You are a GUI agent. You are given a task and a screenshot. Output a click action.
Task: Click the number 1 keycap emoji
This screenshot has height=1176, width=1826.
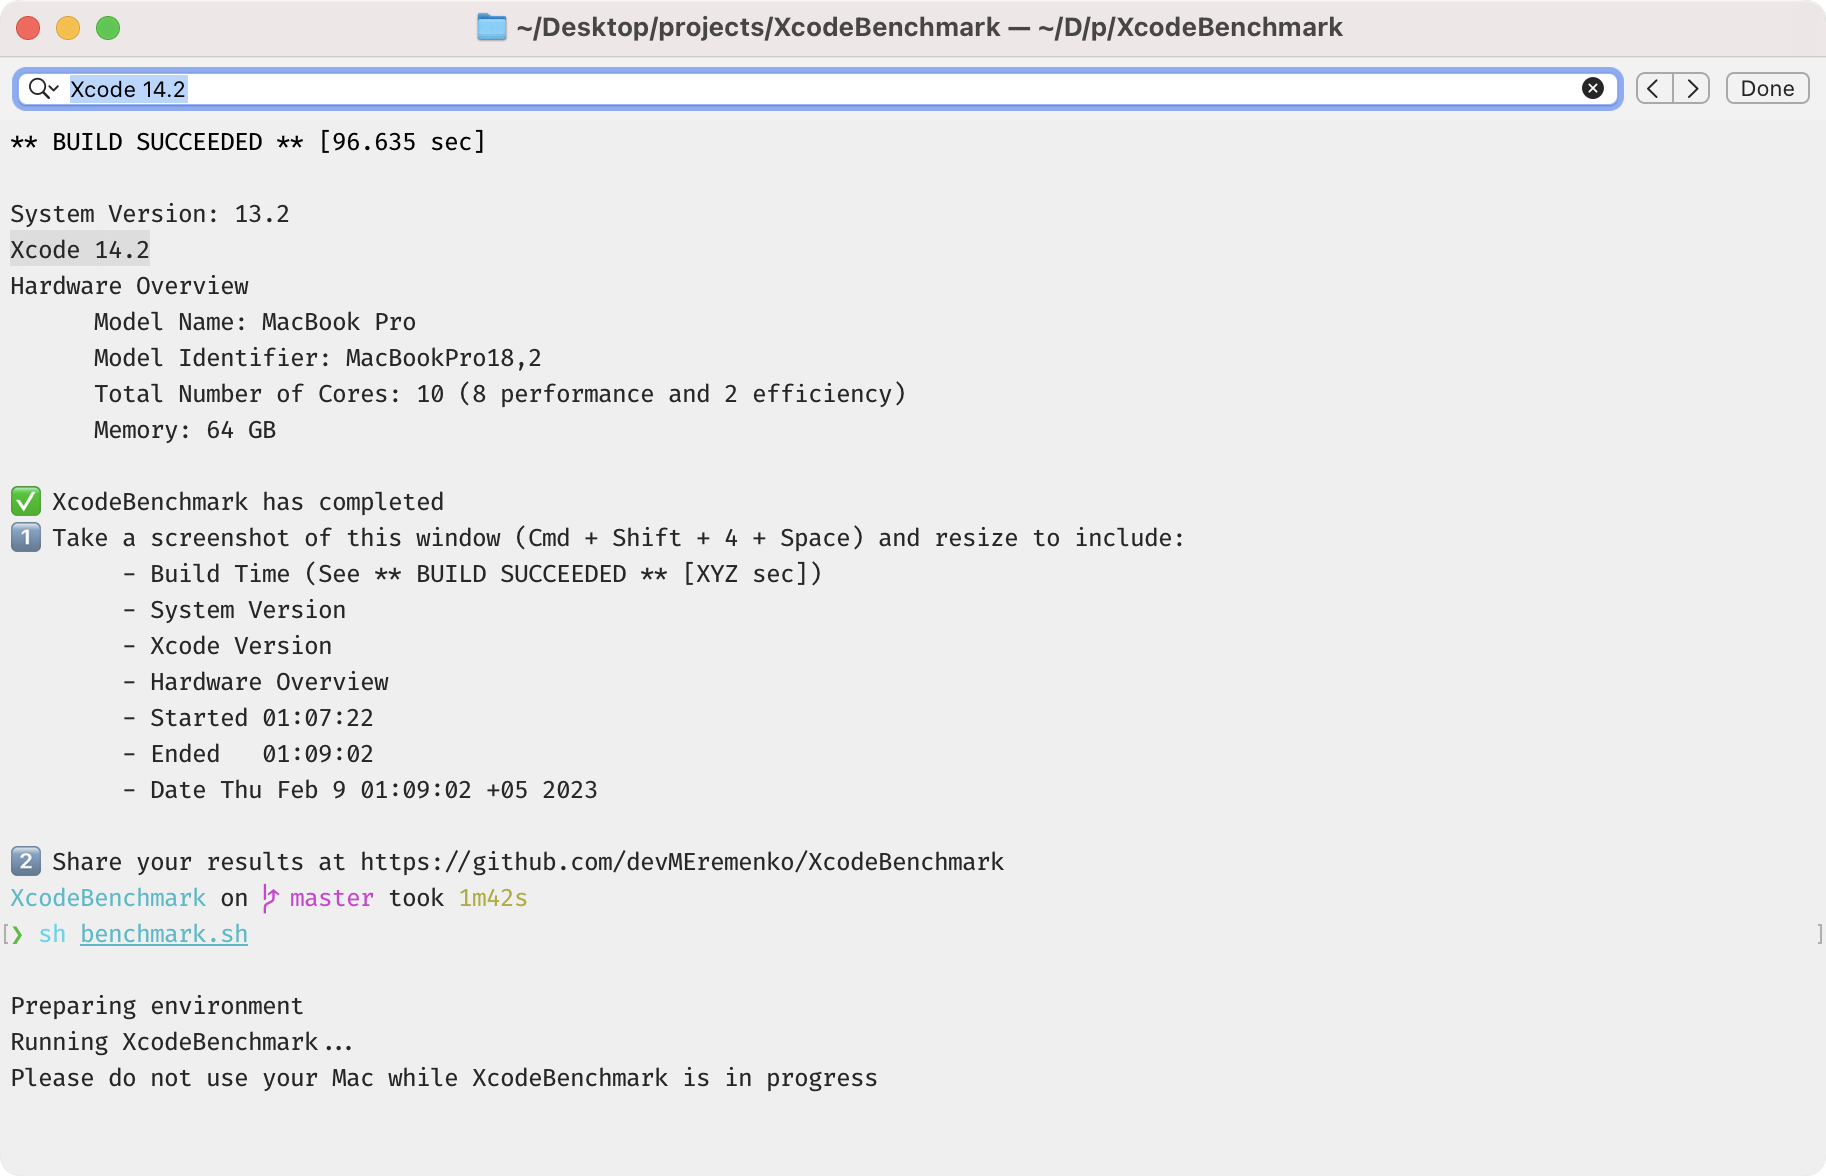point(26,537)
